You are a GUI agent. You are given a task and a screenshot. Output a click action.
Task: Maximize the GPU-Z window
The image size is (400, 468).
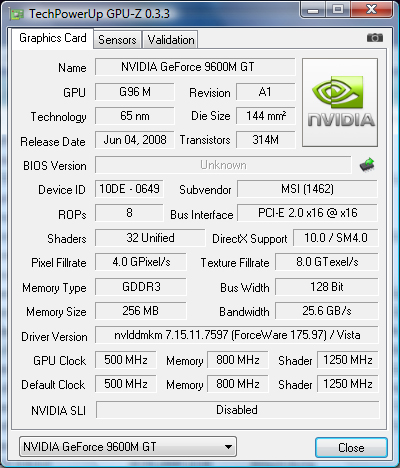click(337, 10)
